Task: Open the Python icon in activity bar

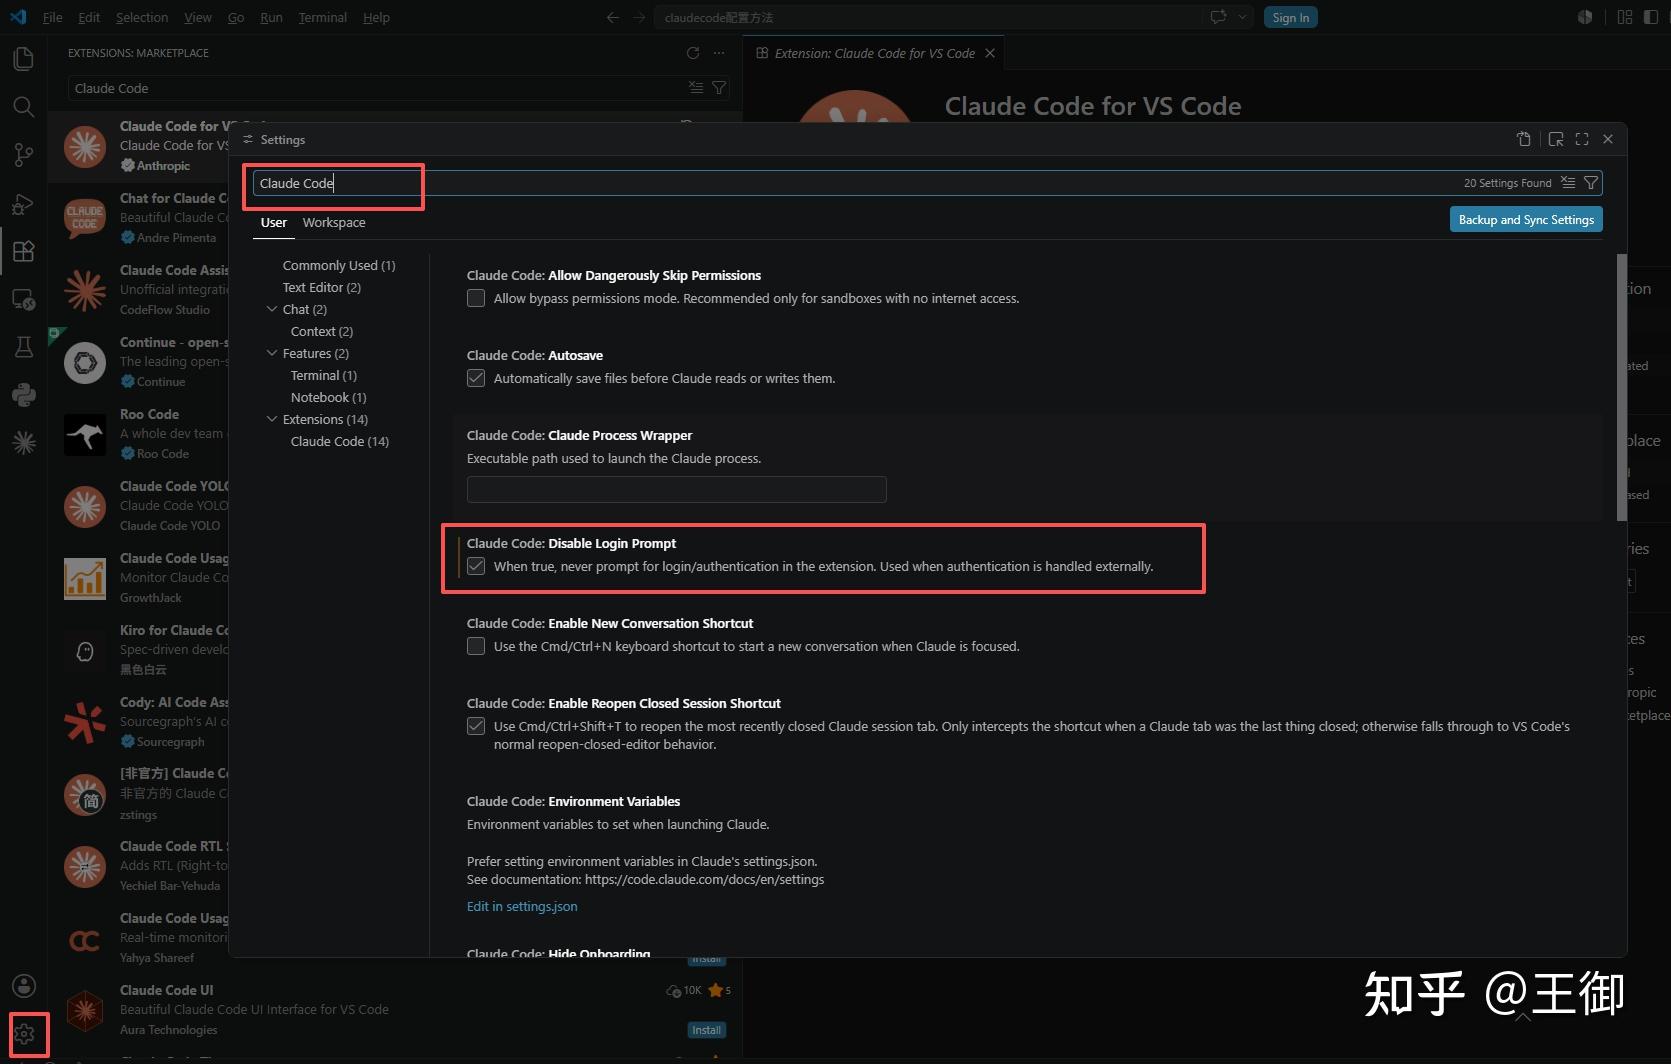Action: click(24, 395)
